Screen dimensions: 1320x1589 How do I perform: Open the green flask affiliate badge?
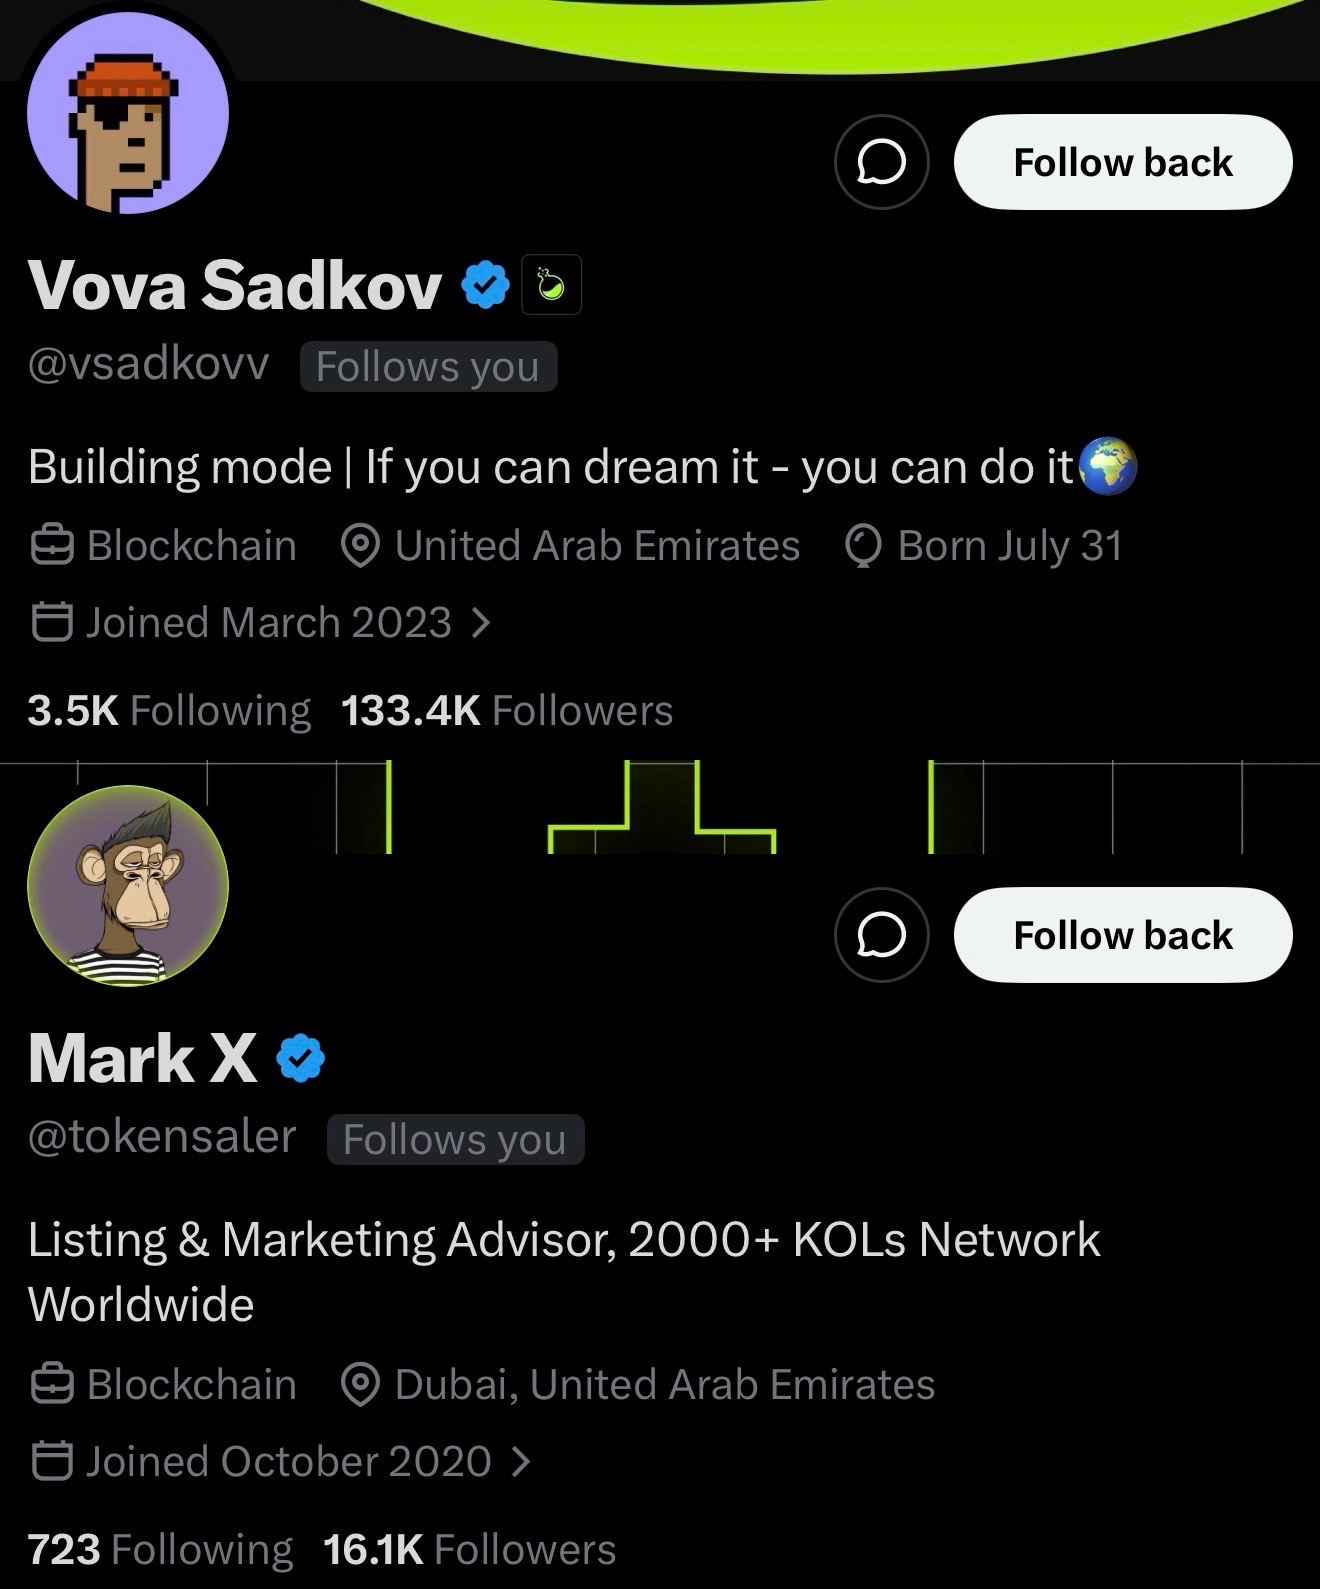pos(551,286)
